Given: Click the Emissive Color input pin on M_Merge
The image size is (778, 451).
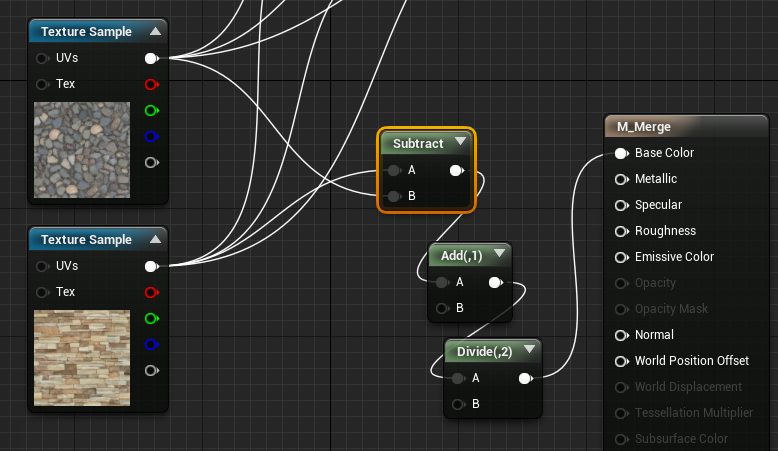Looking at the screenshot, I should (621, 257).
